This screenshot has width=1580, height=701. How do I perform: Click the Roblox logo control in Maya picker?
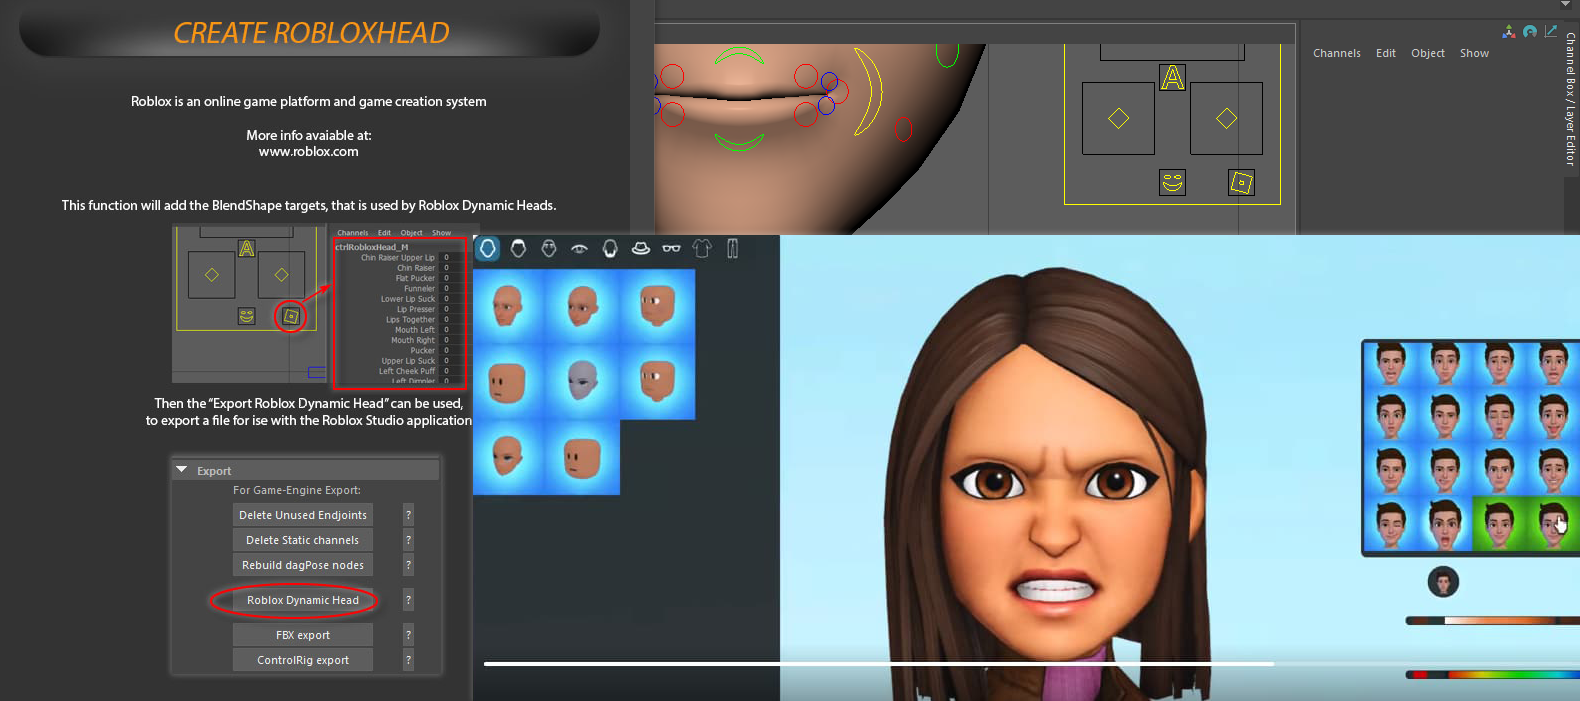pos(1241,182)
